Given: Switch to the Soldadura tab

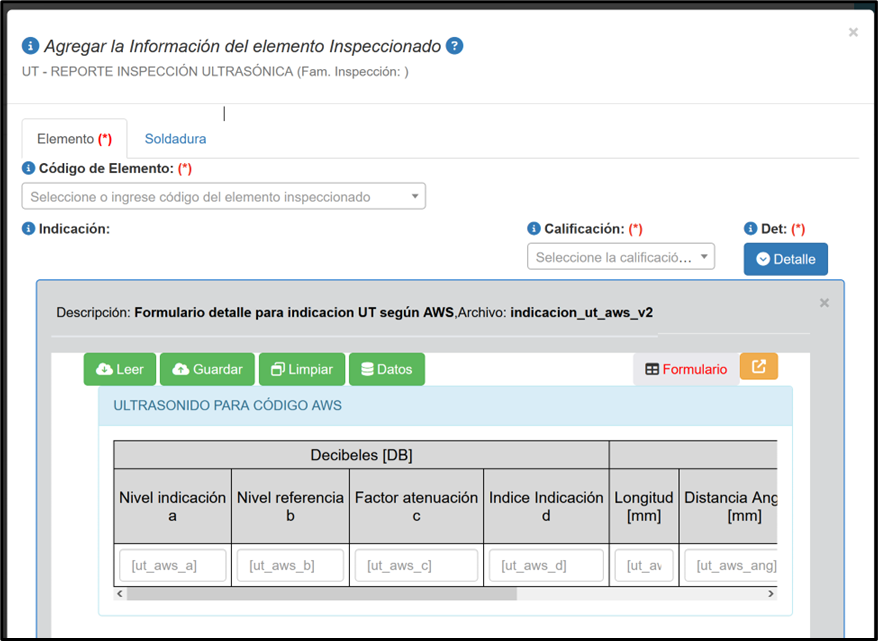Looking at the screenshot, I should pyautogui.click(x=175, y=139).
